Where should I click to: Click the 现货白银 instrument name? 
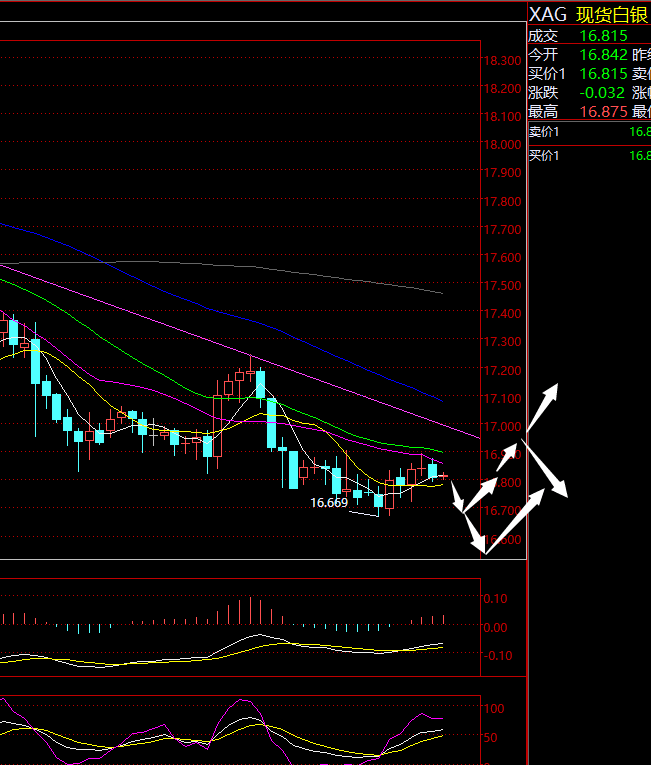coord(612,15)
